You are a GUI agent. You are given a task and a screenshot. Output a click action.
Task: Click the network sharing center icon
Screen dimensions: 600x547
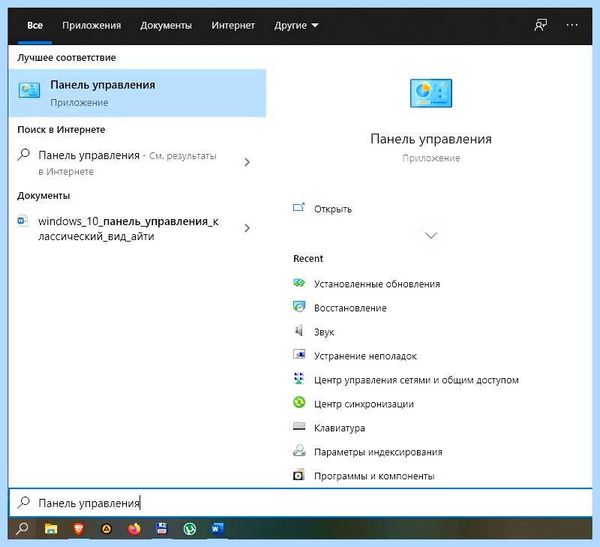[299, 379]
